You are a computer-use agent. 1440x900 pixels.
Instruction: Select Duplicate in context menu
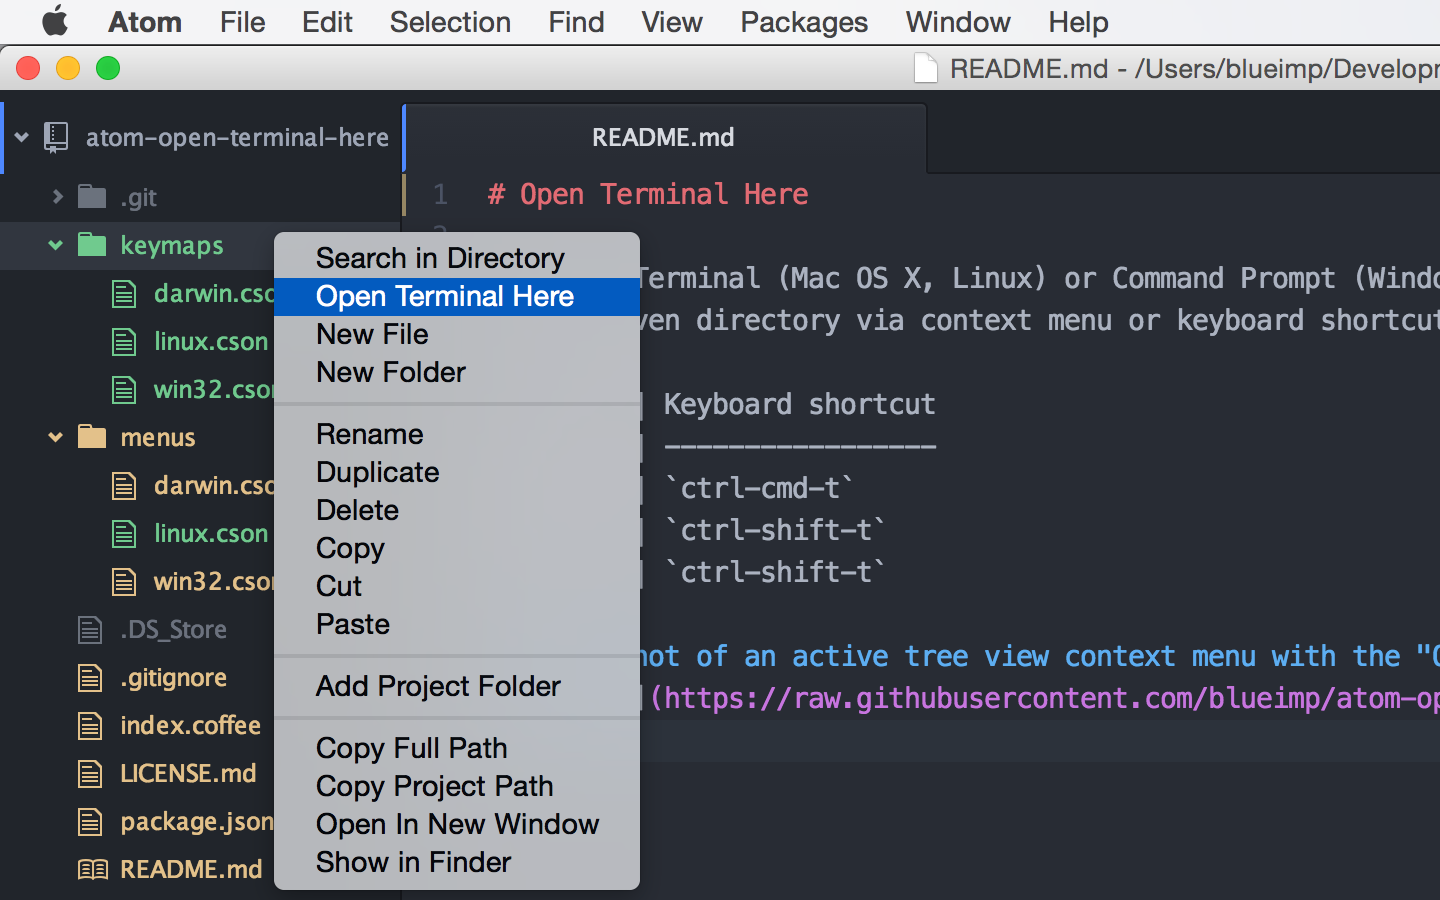tap(457, 472)
